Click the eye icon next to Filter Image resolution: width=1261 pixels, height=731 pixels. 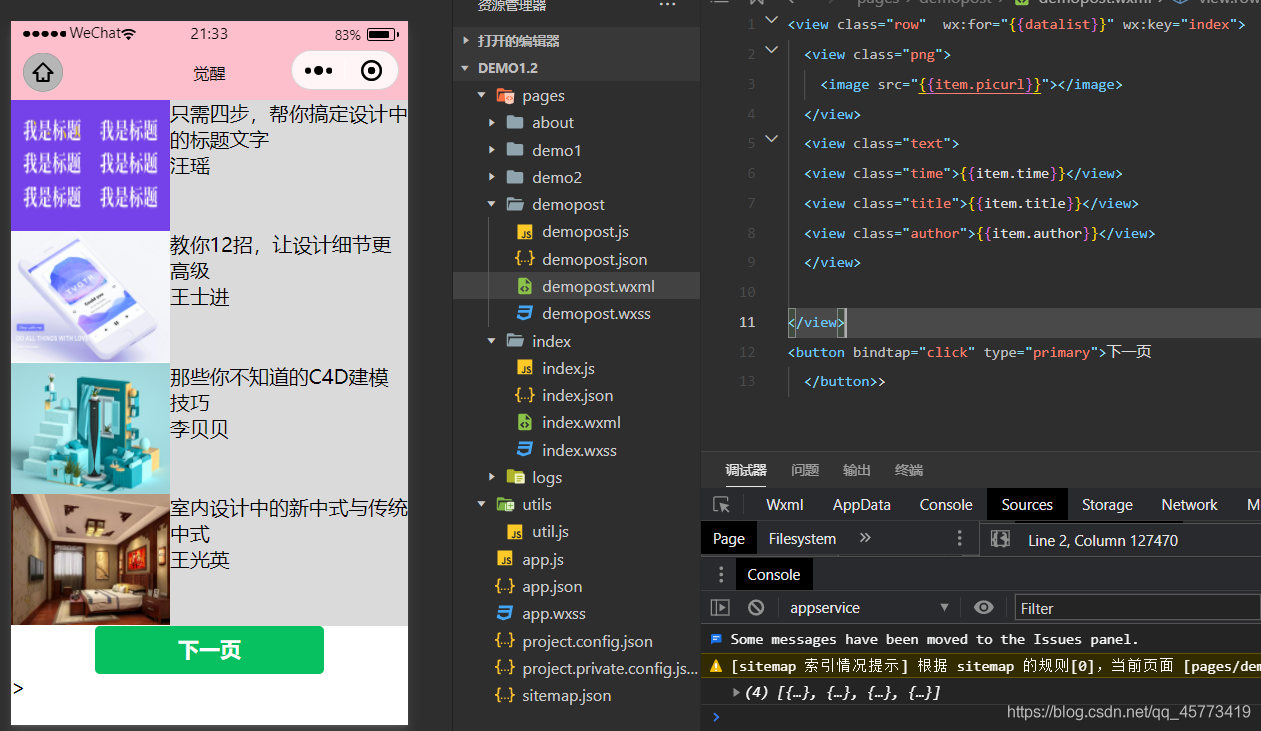[983, 607]
